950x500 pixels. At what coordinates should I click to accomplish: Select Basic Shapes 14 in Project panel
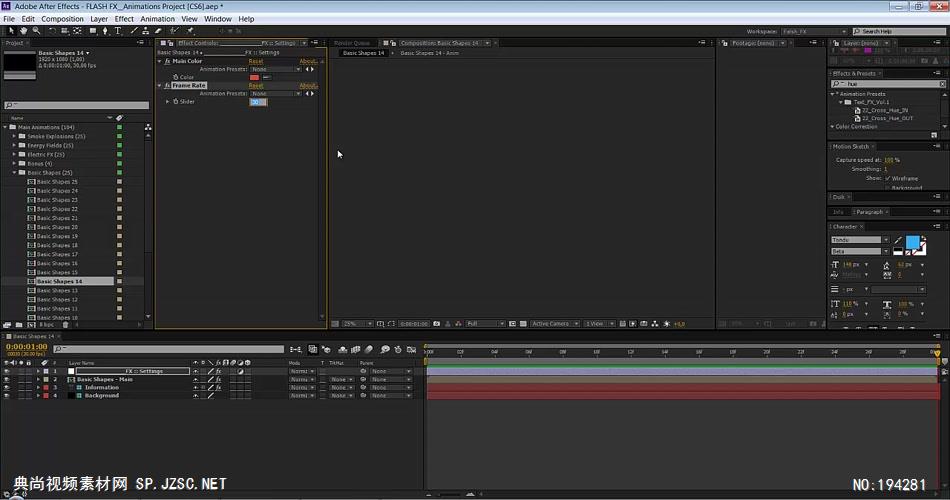[59, 281]
